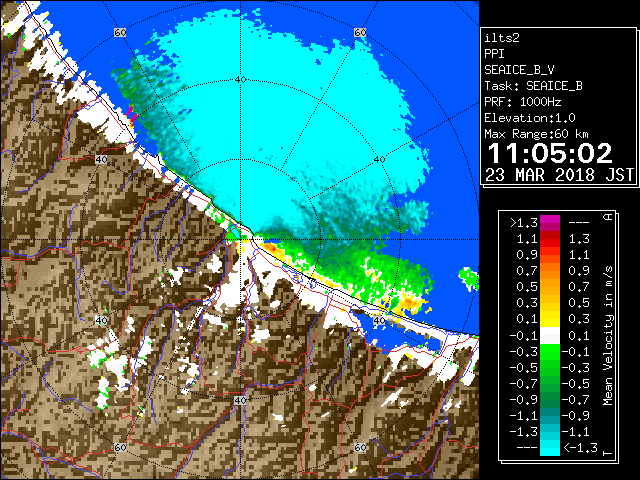Click the '60' range label at lower right
Viewport: 640px width, 480px height.
(360, 447)
